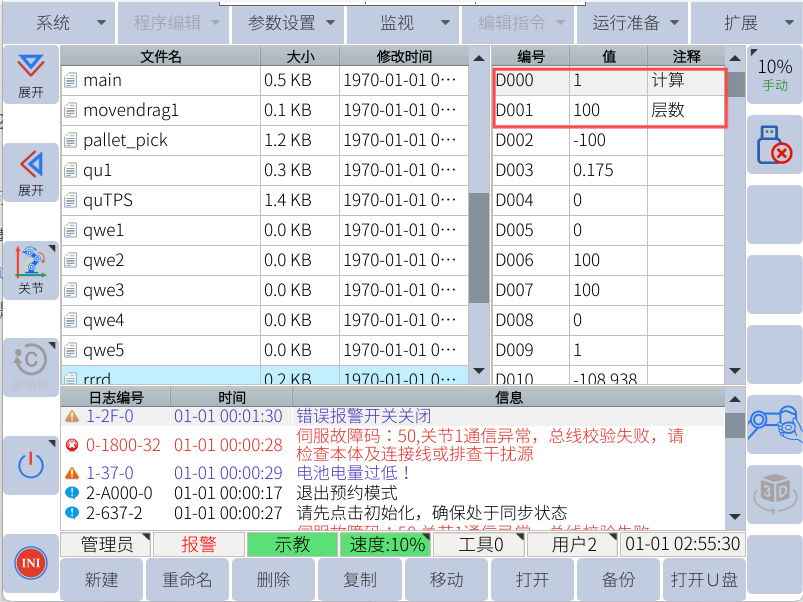Toggle the servo power button
Image resolution: width=803 pixels, height=602 pixels.
30,464
